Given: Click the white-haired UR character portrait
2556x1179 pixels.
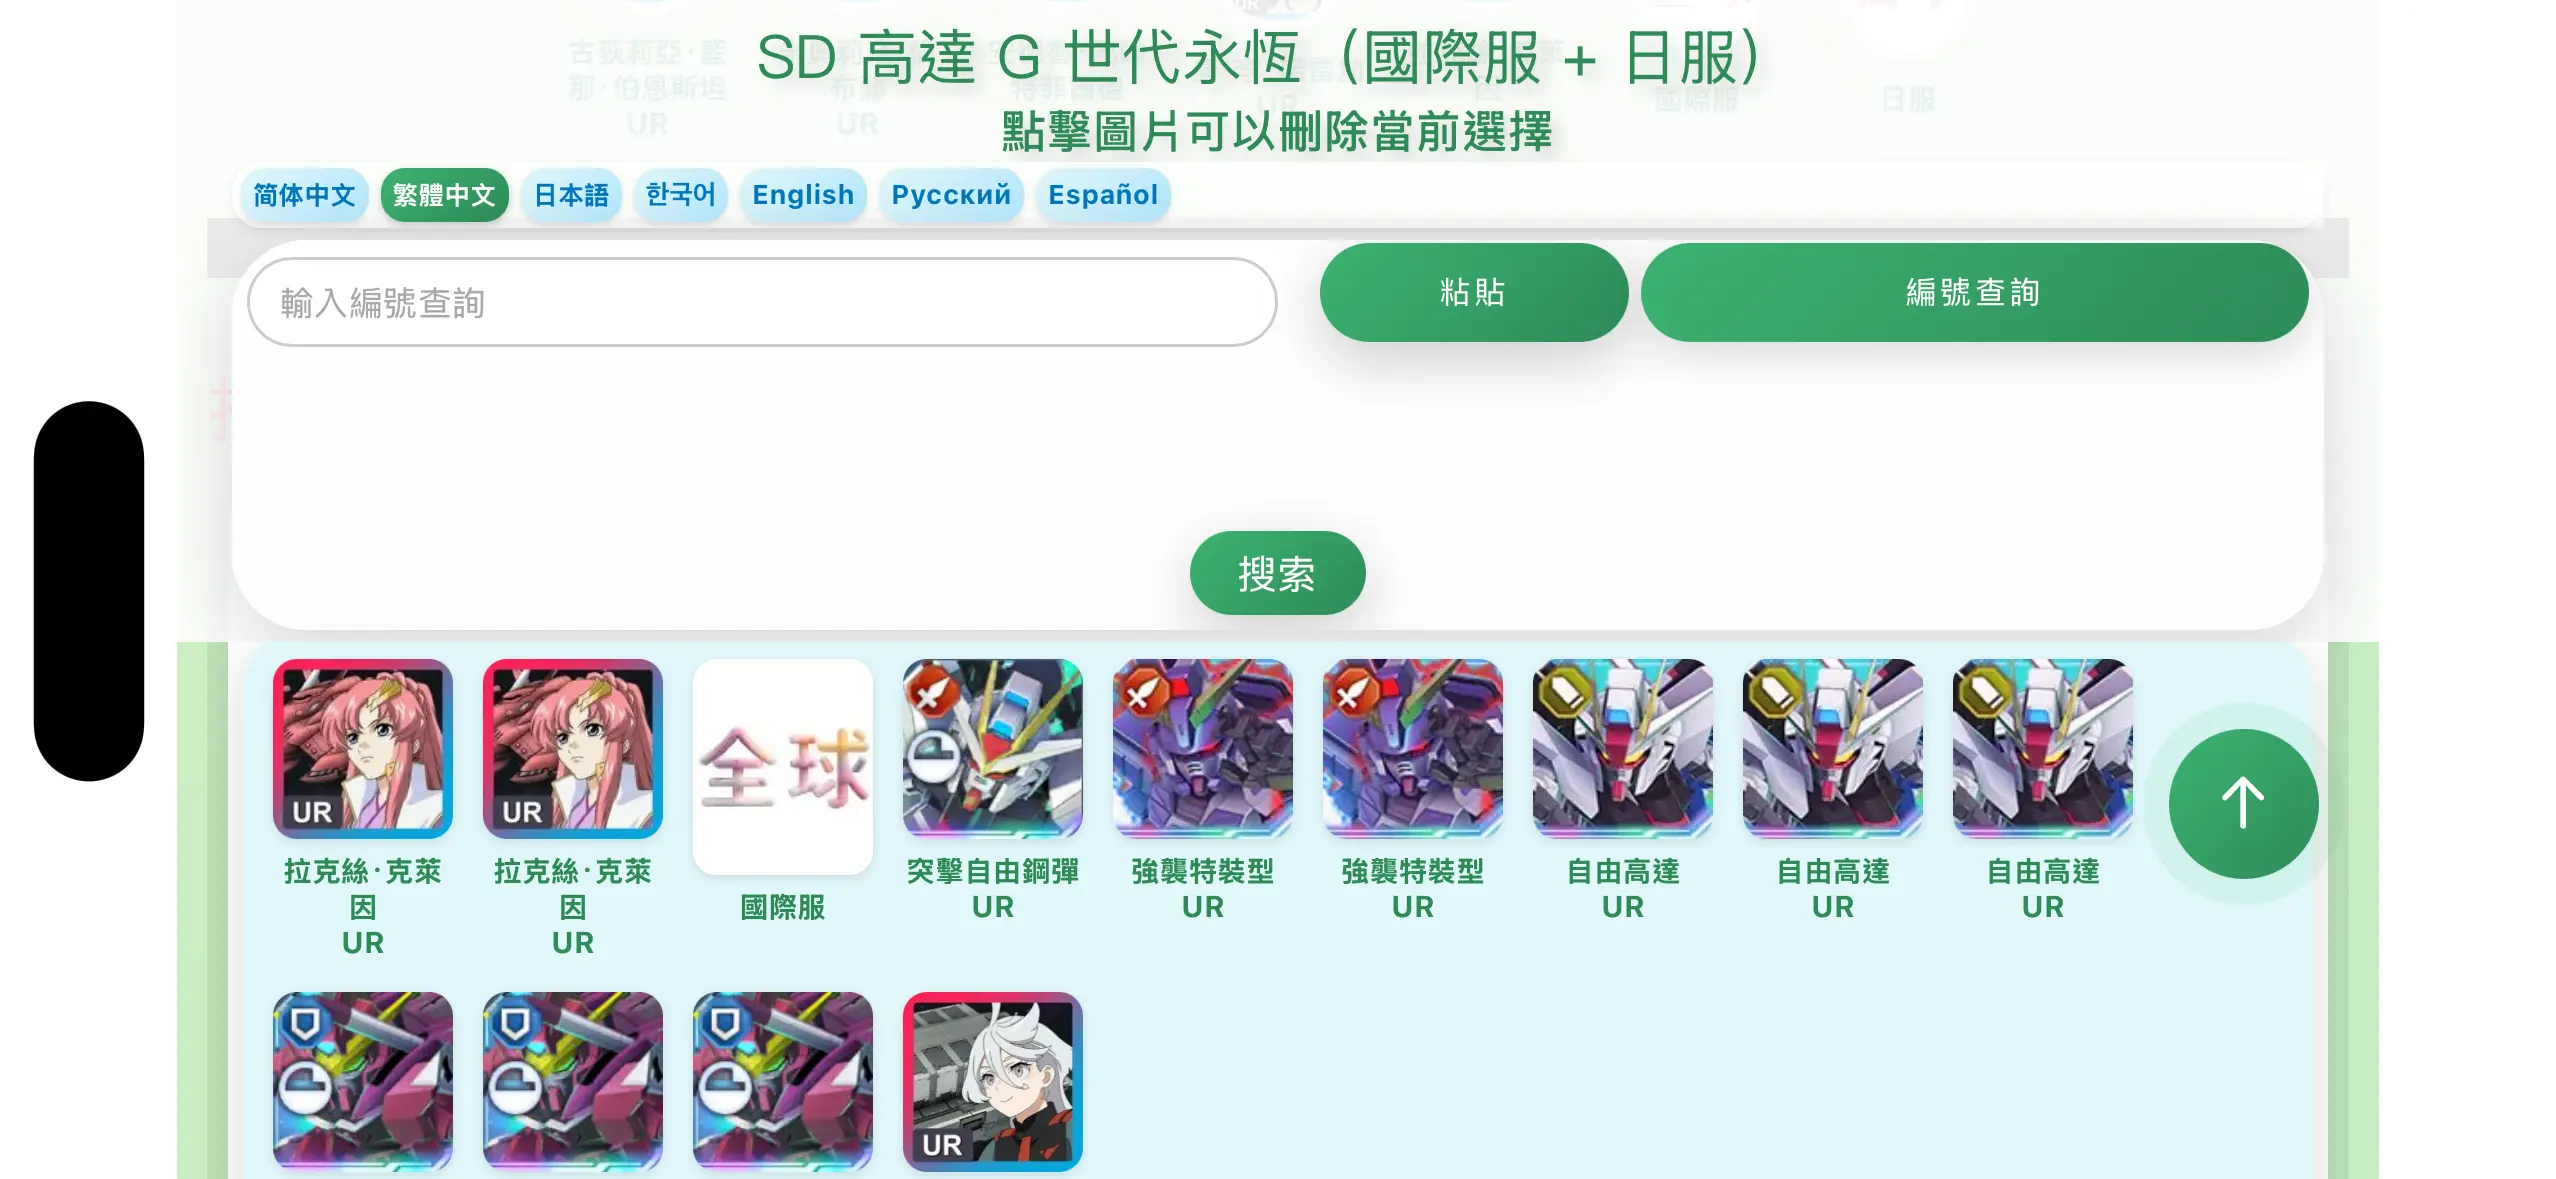Looking at the screenshot, I should [x=992, y=1081].
